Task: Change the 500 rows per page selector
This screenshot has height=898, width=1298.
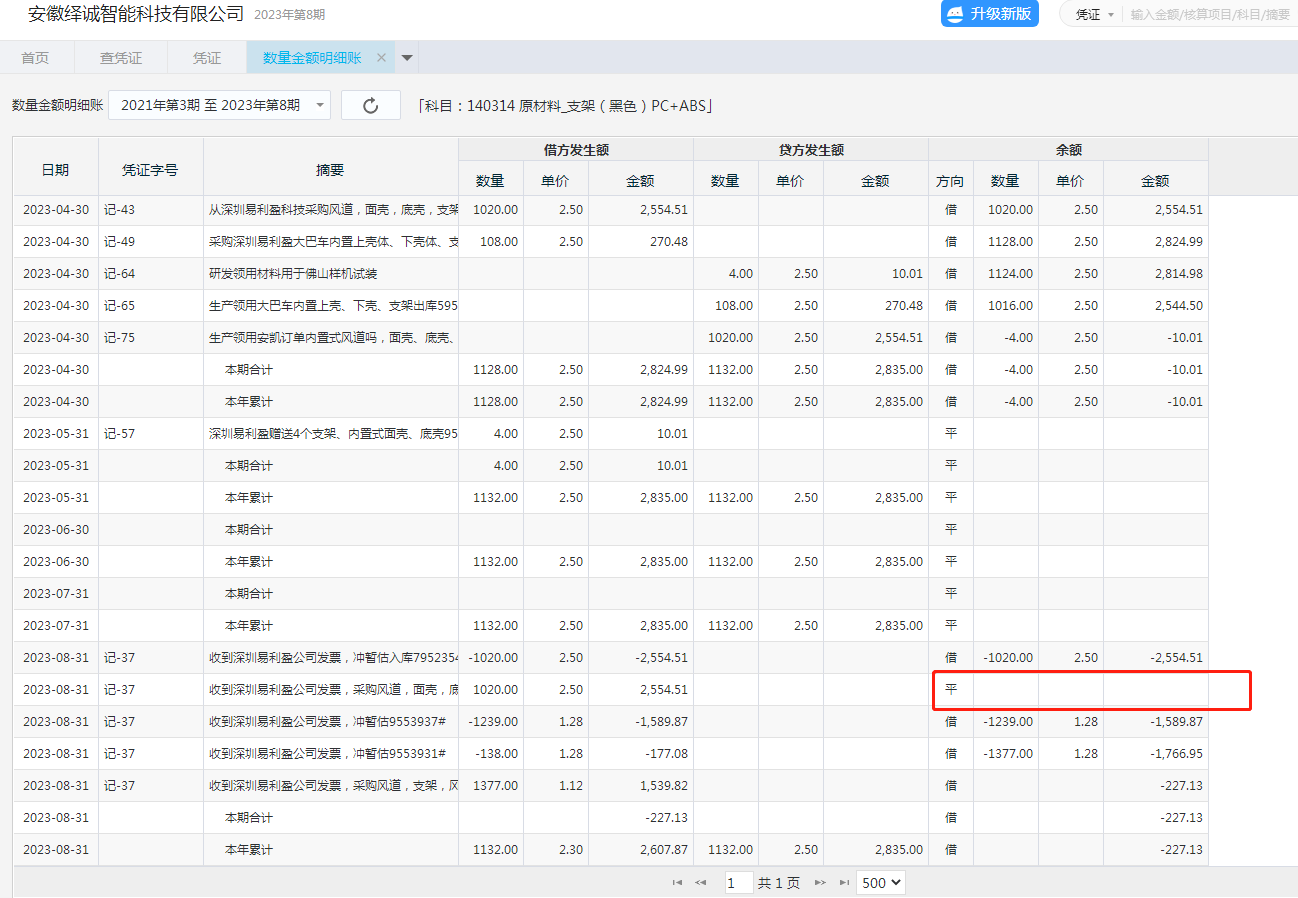Action: [x=880, y=883]
